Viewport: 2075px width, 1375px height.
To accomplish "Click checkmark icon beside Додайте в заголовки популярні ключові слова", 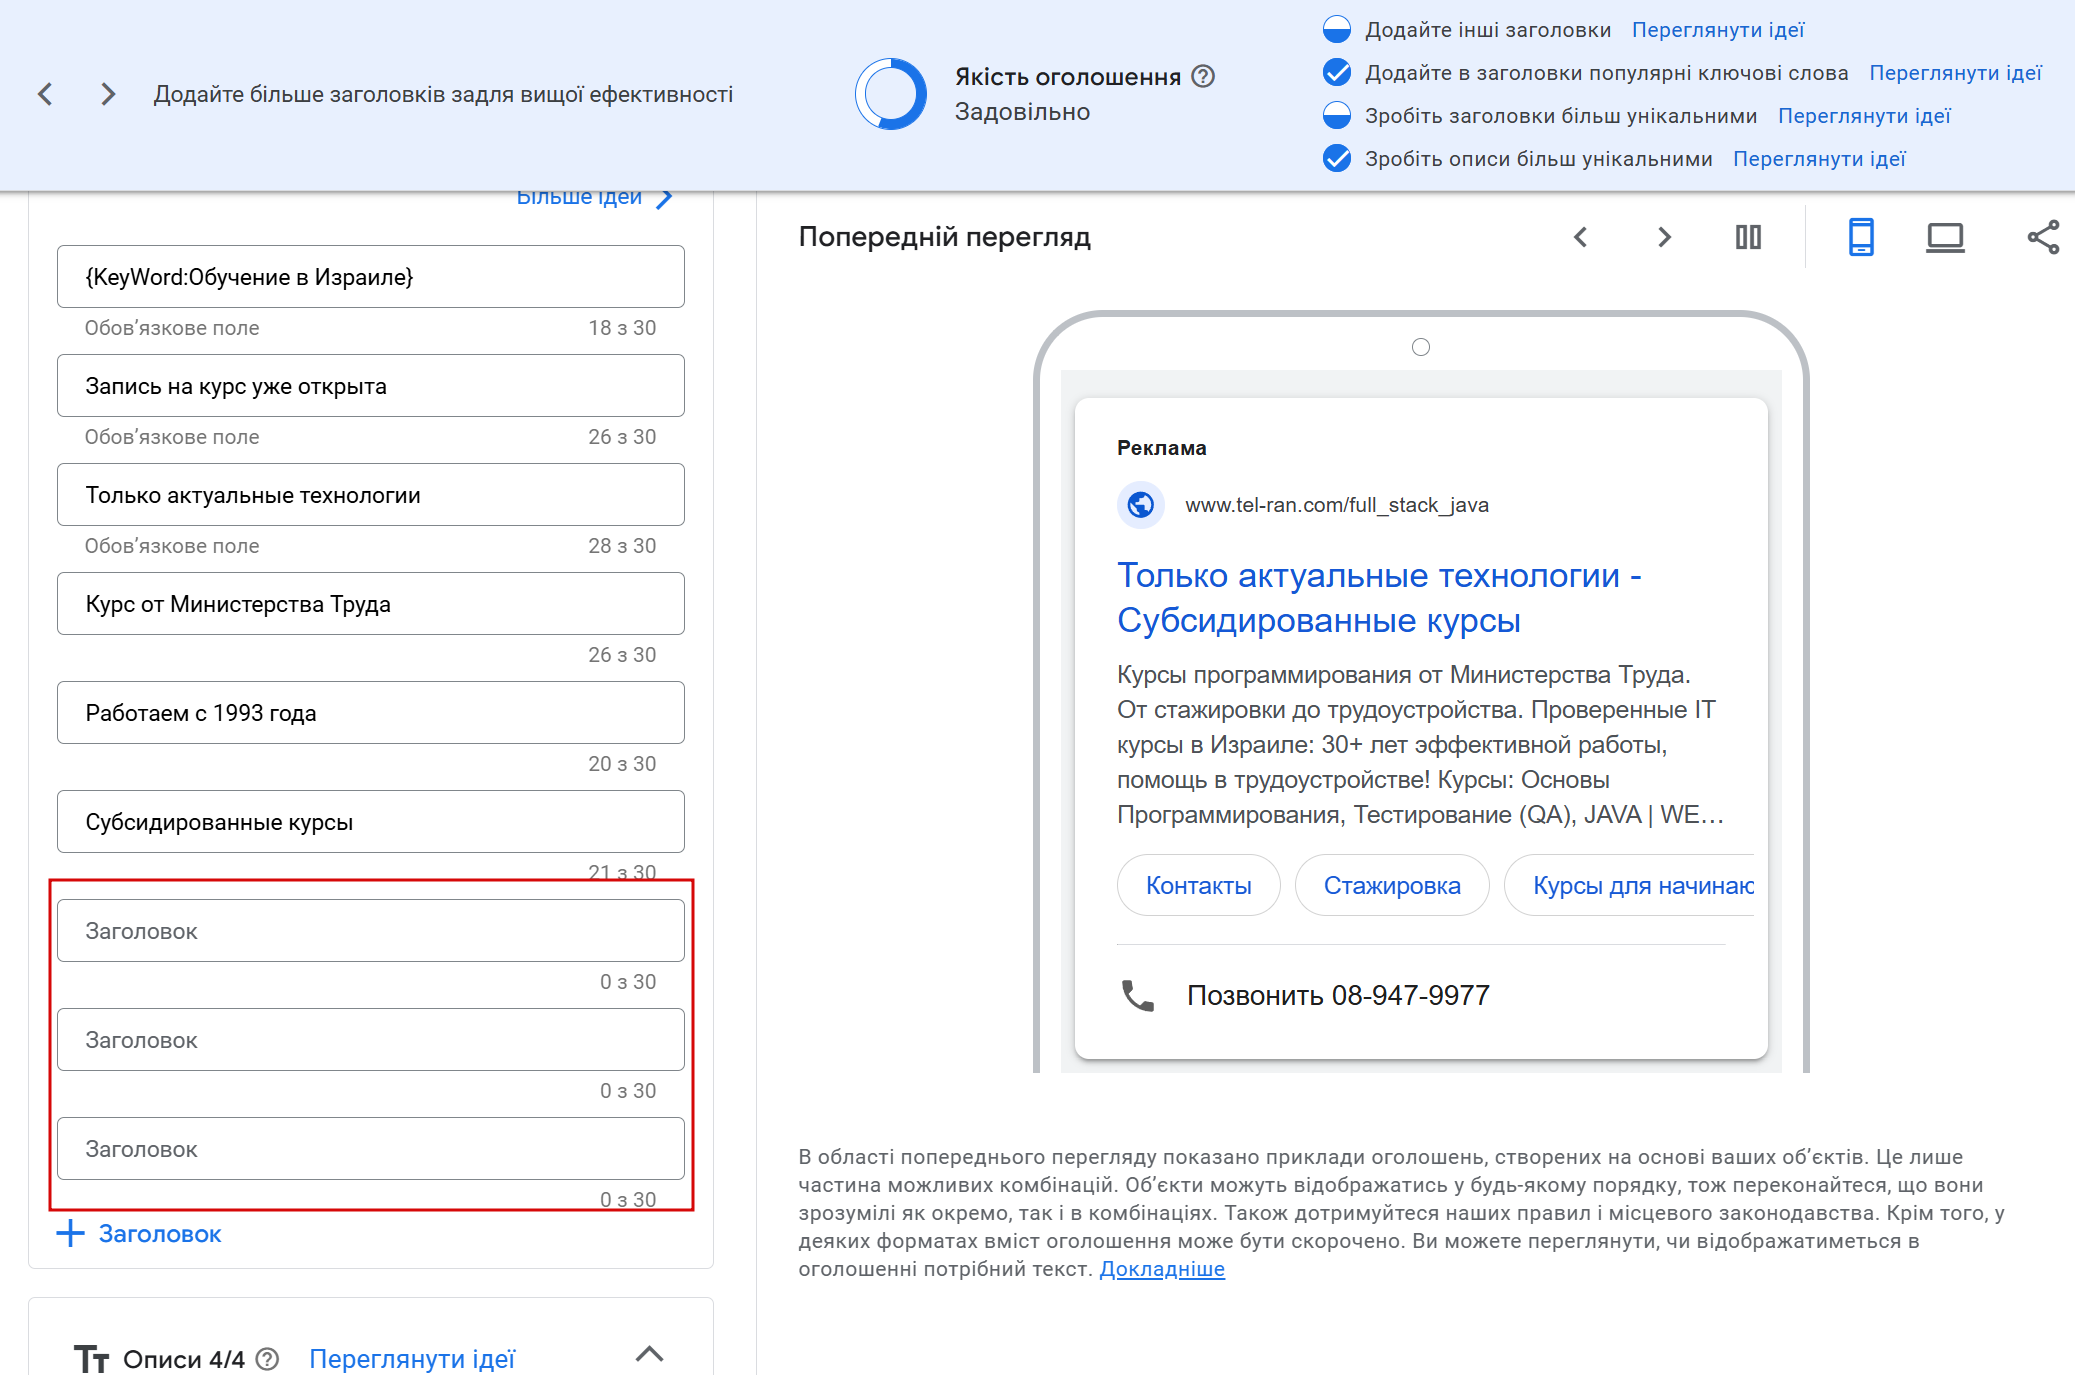I will [1337, 73].
